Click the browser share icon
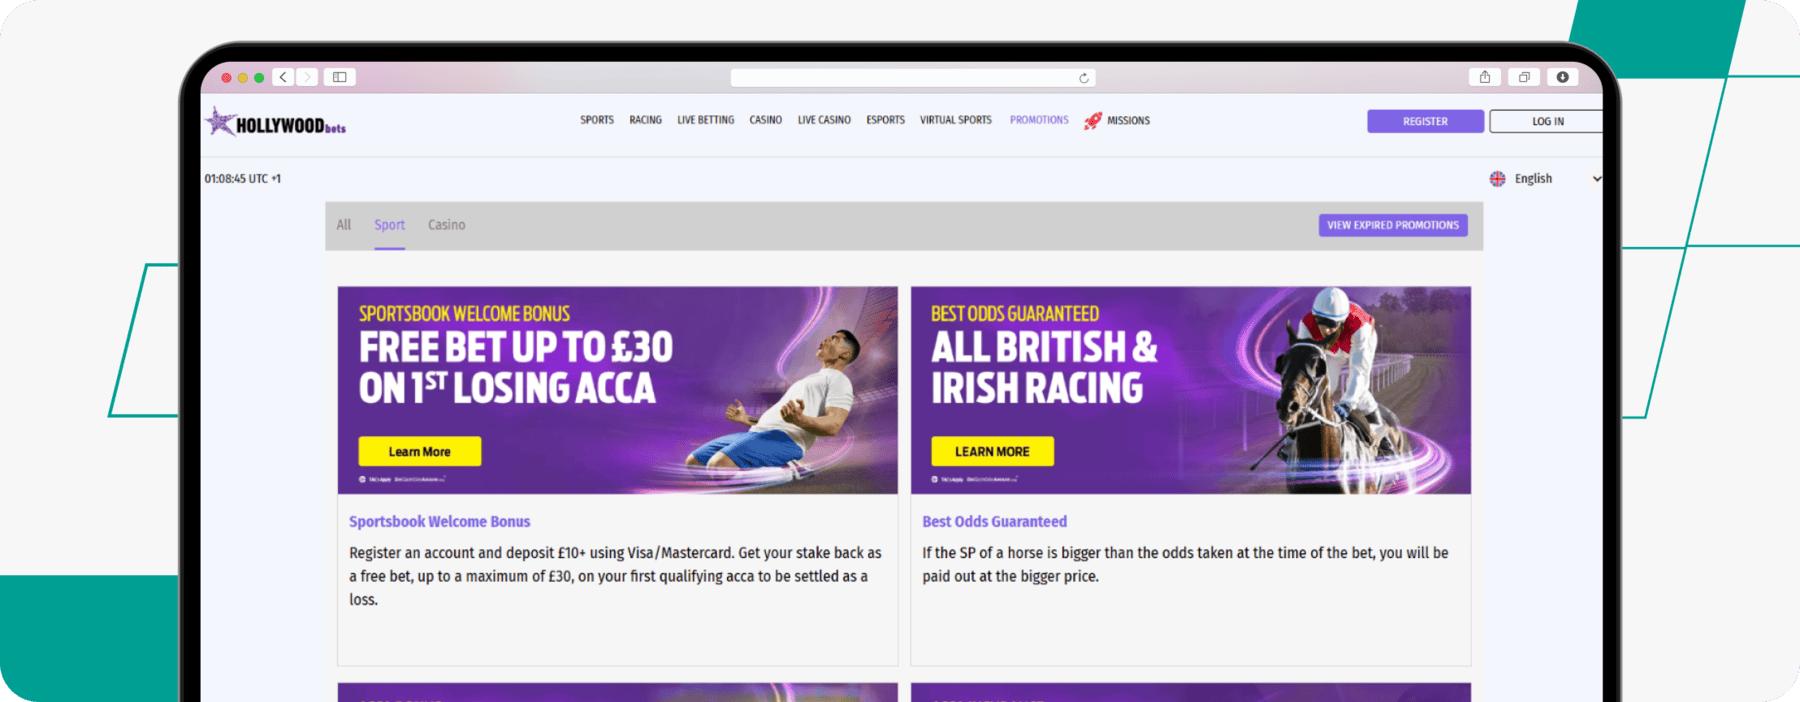This screenshot has height=702, width=1800. tap(1485, 77)
